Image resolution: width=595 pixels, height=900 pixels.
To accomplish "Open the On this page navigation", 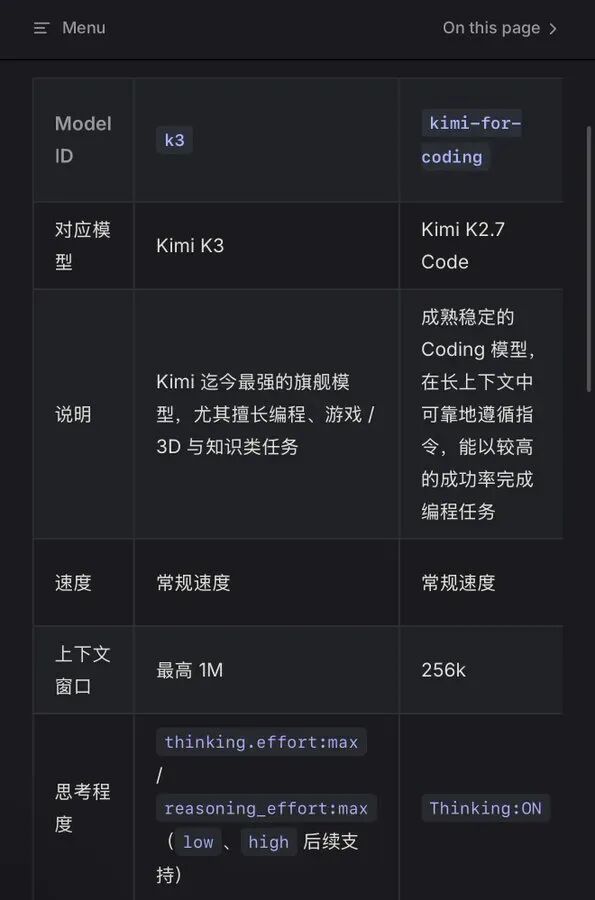I will pyautogui.click(x=491, y=28).
